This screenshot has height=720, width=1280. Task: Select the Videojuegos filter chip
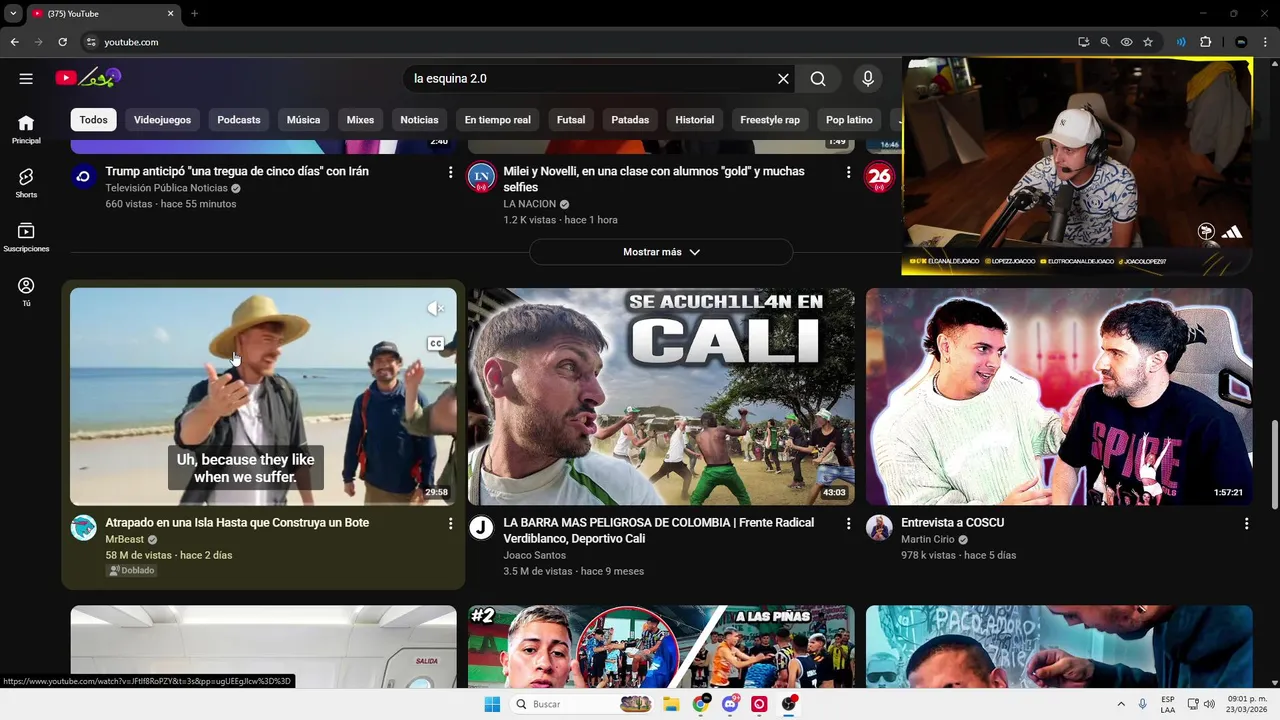tap(162, 120)
